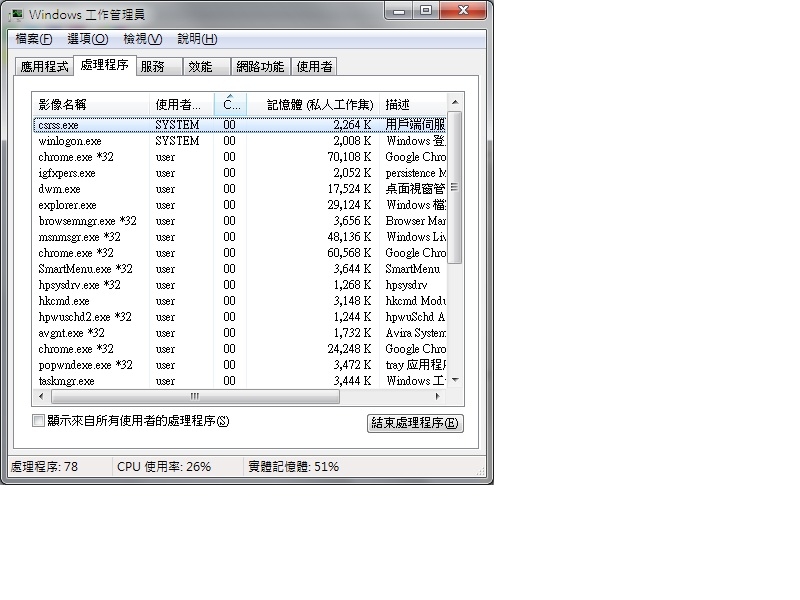Click the horizontal scrollbar left arrow
Screen dimensions: 800x600
coord(41,396)
